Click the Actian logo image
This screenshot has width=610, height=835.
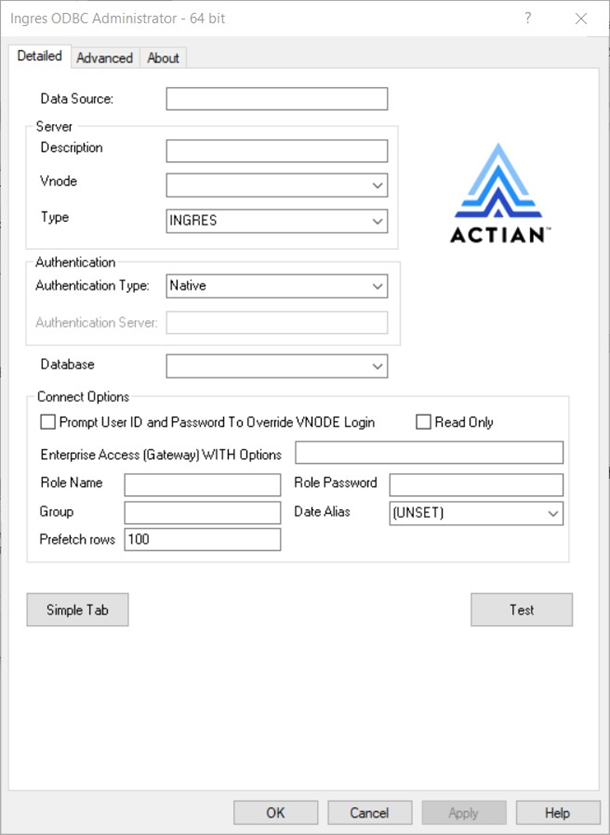[499, 193]
